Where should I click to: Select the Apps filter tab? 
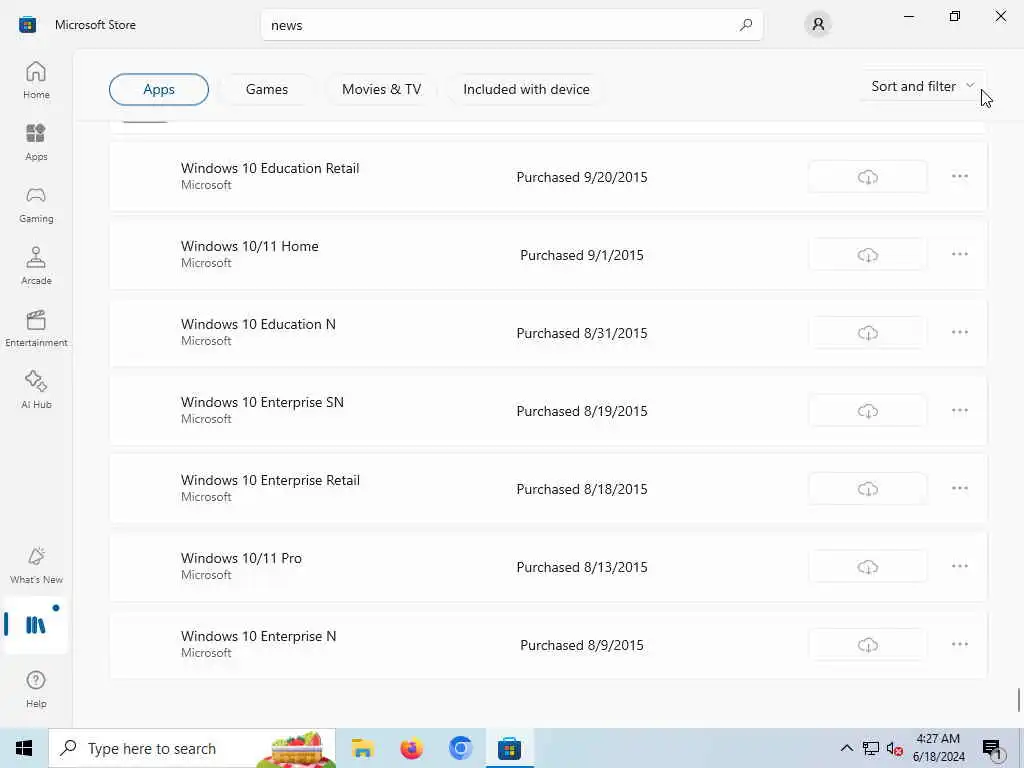(159, 89)
